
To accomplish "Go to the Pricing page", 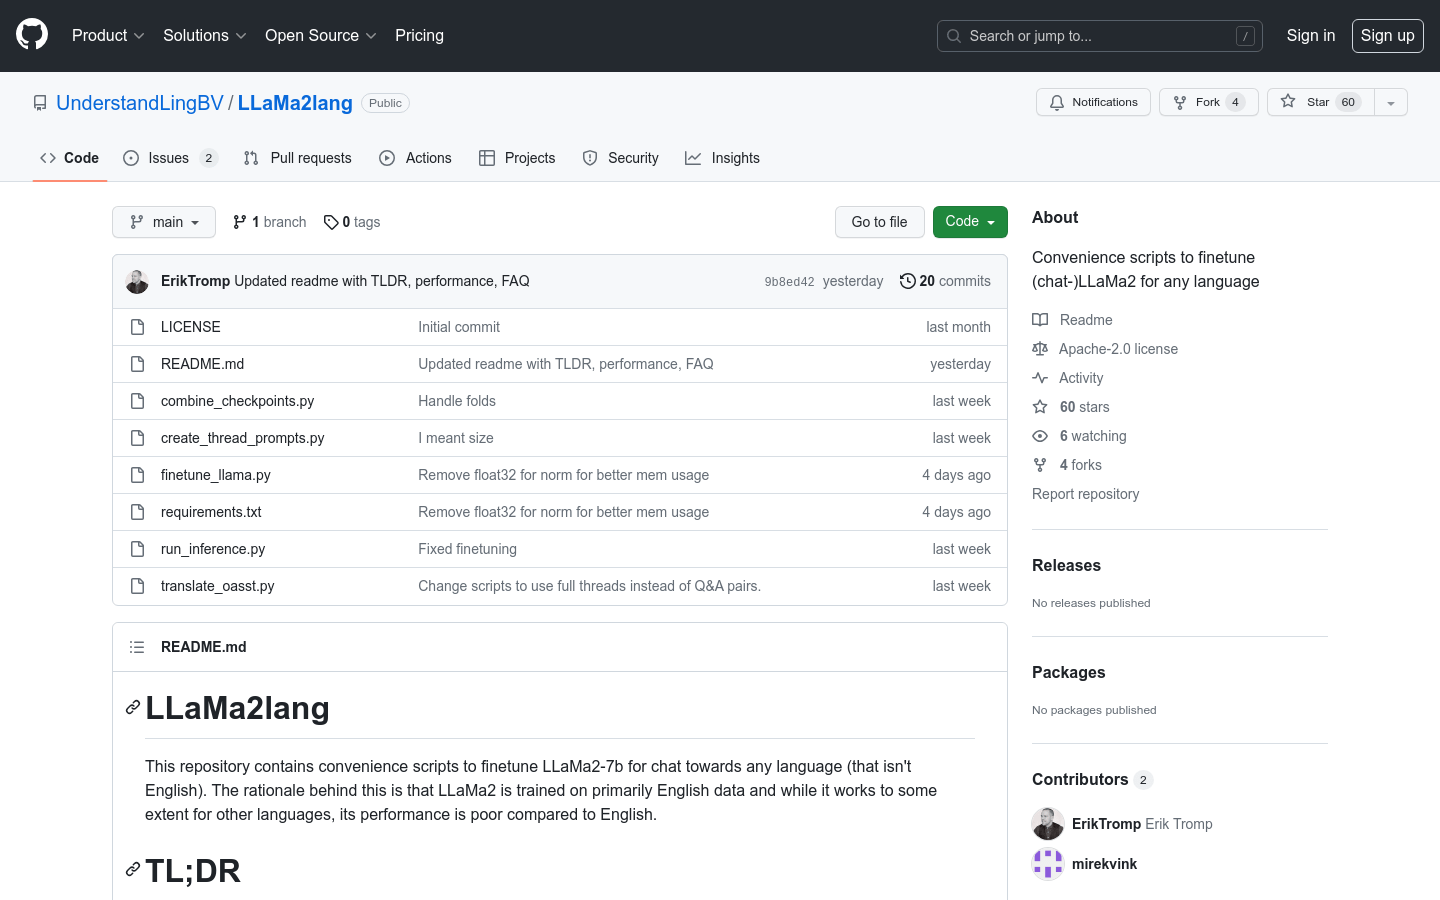I will 419,35.
